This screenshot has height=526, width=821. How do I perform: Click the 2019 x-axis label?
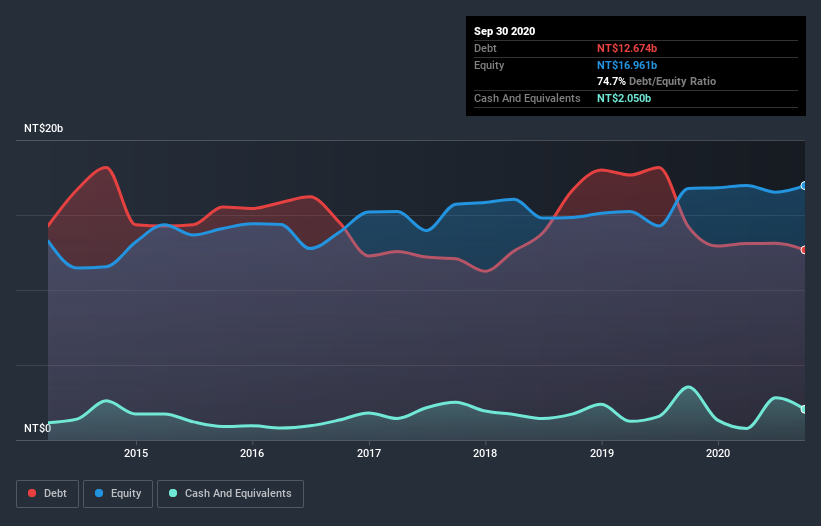coord(602,453)
